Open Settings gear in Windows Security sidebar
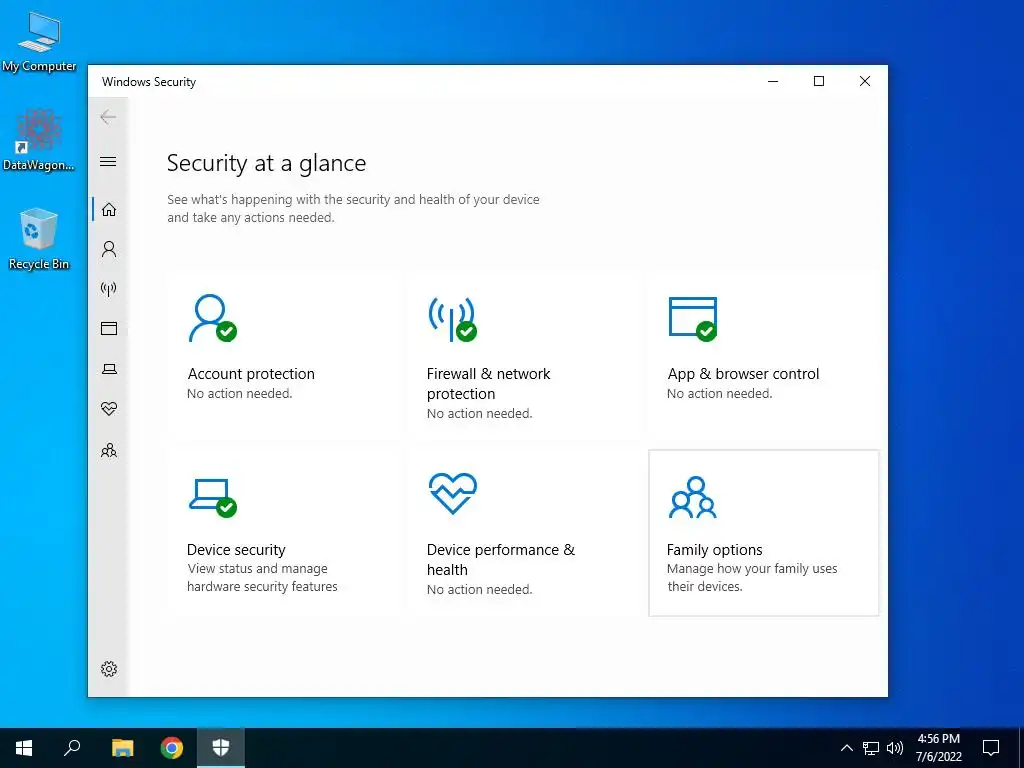 tap(109, 669)
